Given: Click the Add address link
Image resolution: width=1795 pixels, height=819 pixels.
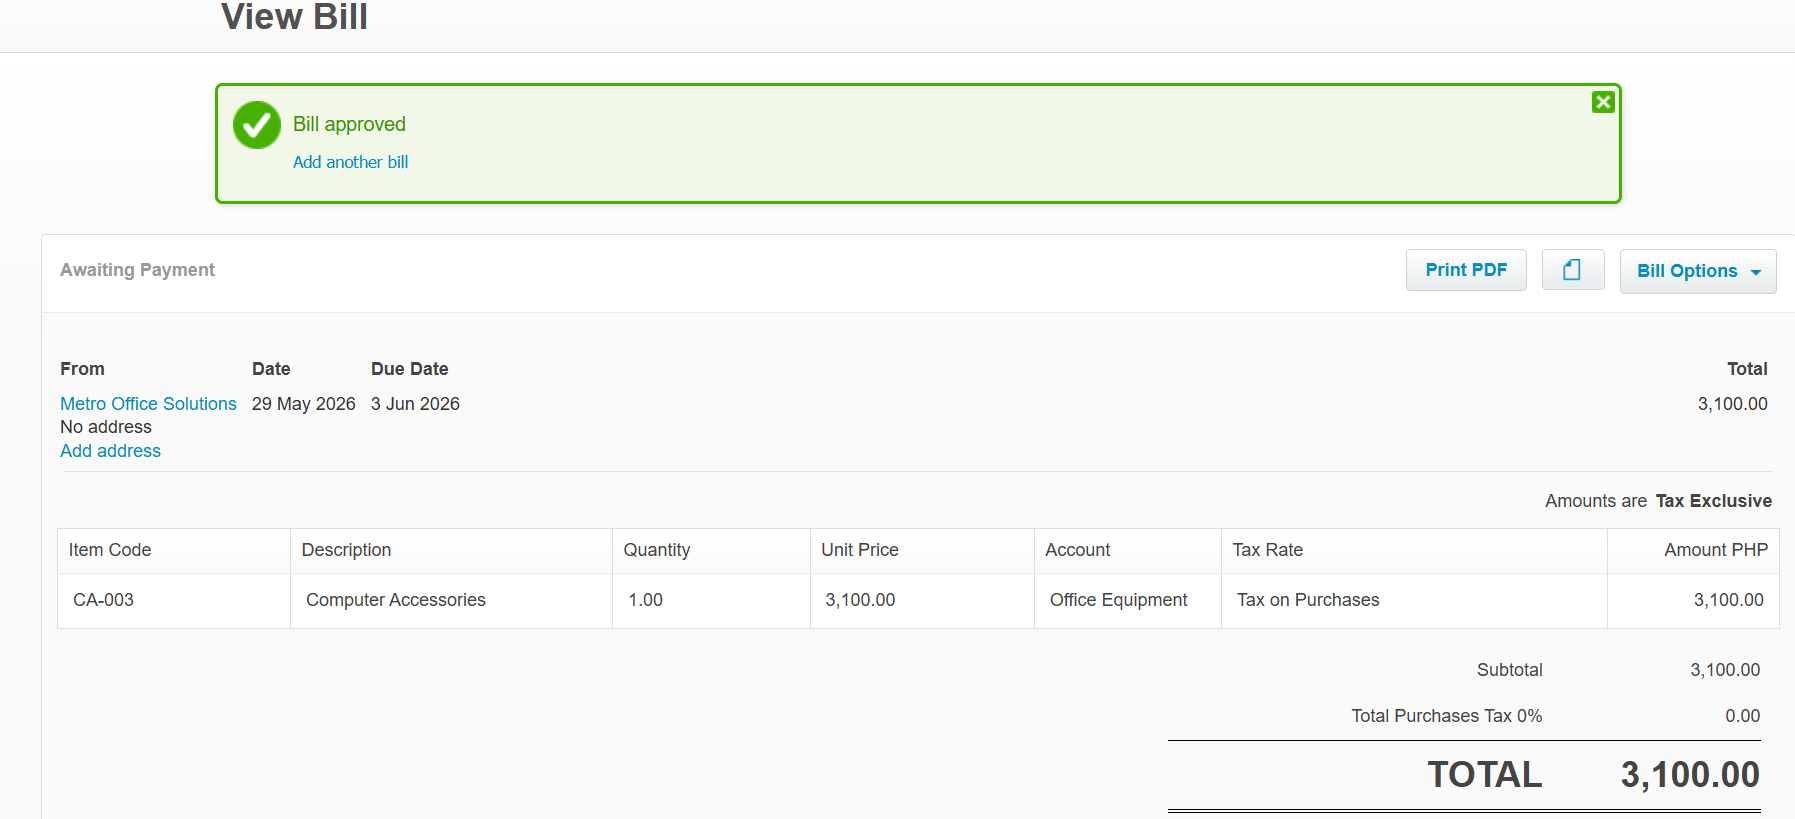Looking at the screenshot, I should tap(110, 451).
